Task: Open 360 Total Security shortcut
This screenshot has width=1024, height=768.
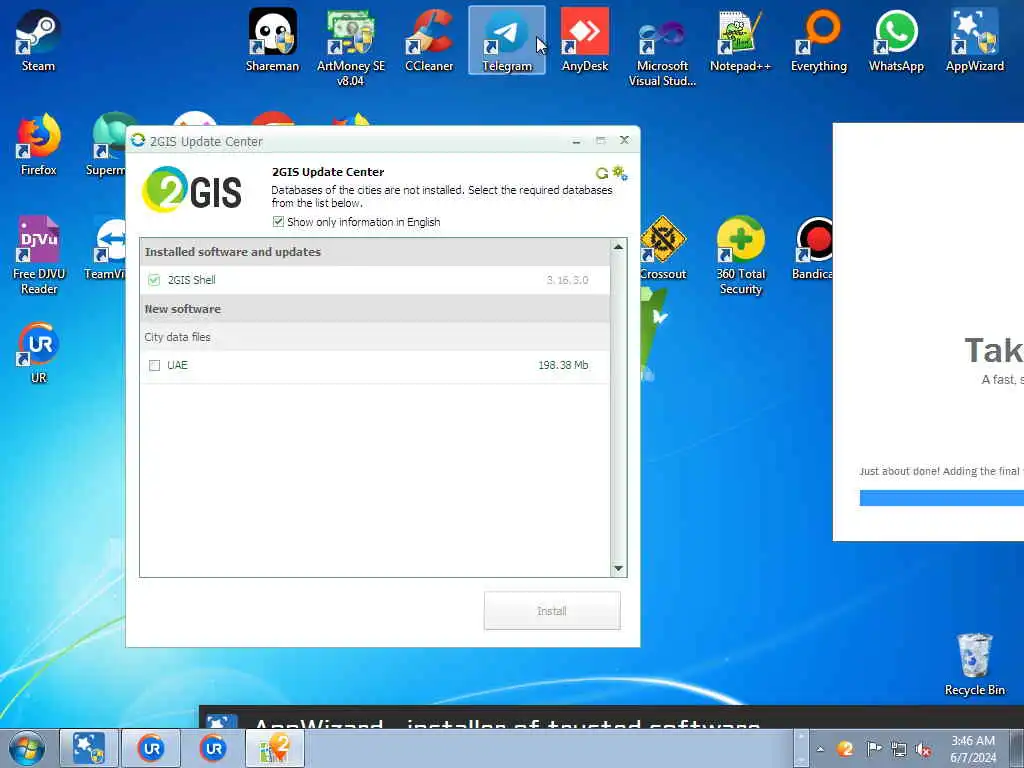Action: pyautogui.click(x=740, y=255)
